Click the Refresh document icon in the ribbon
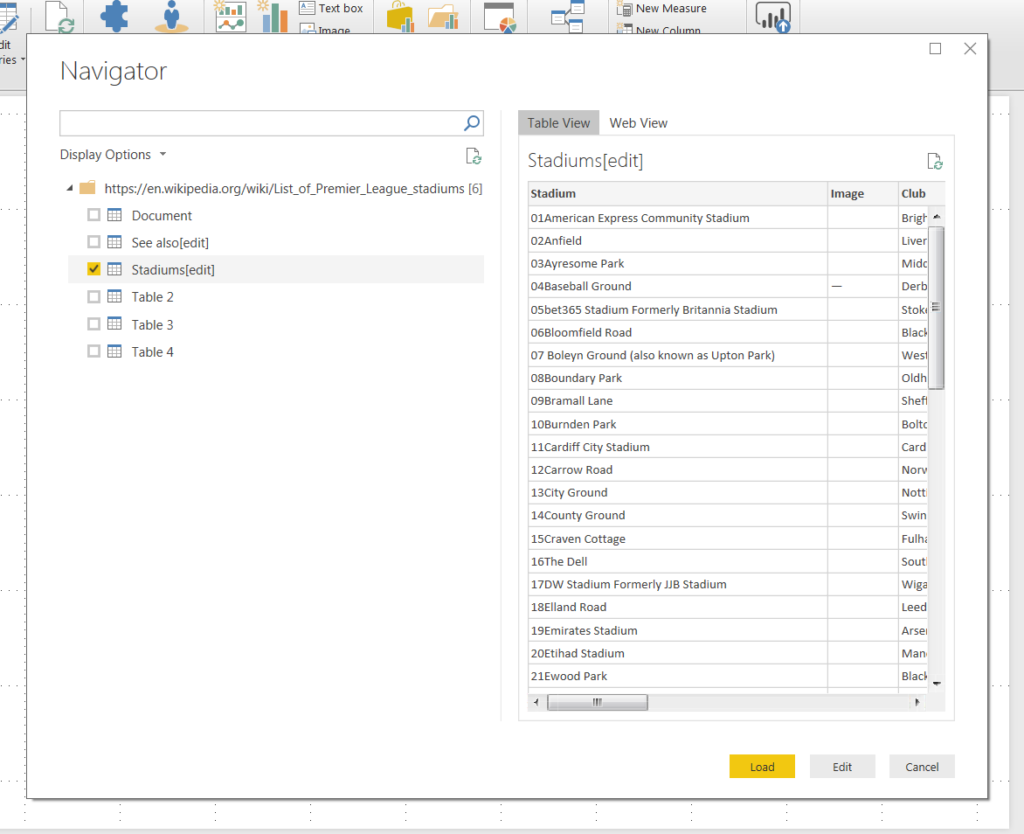Viewport: 1024px width, 834px height. point(59,16)
